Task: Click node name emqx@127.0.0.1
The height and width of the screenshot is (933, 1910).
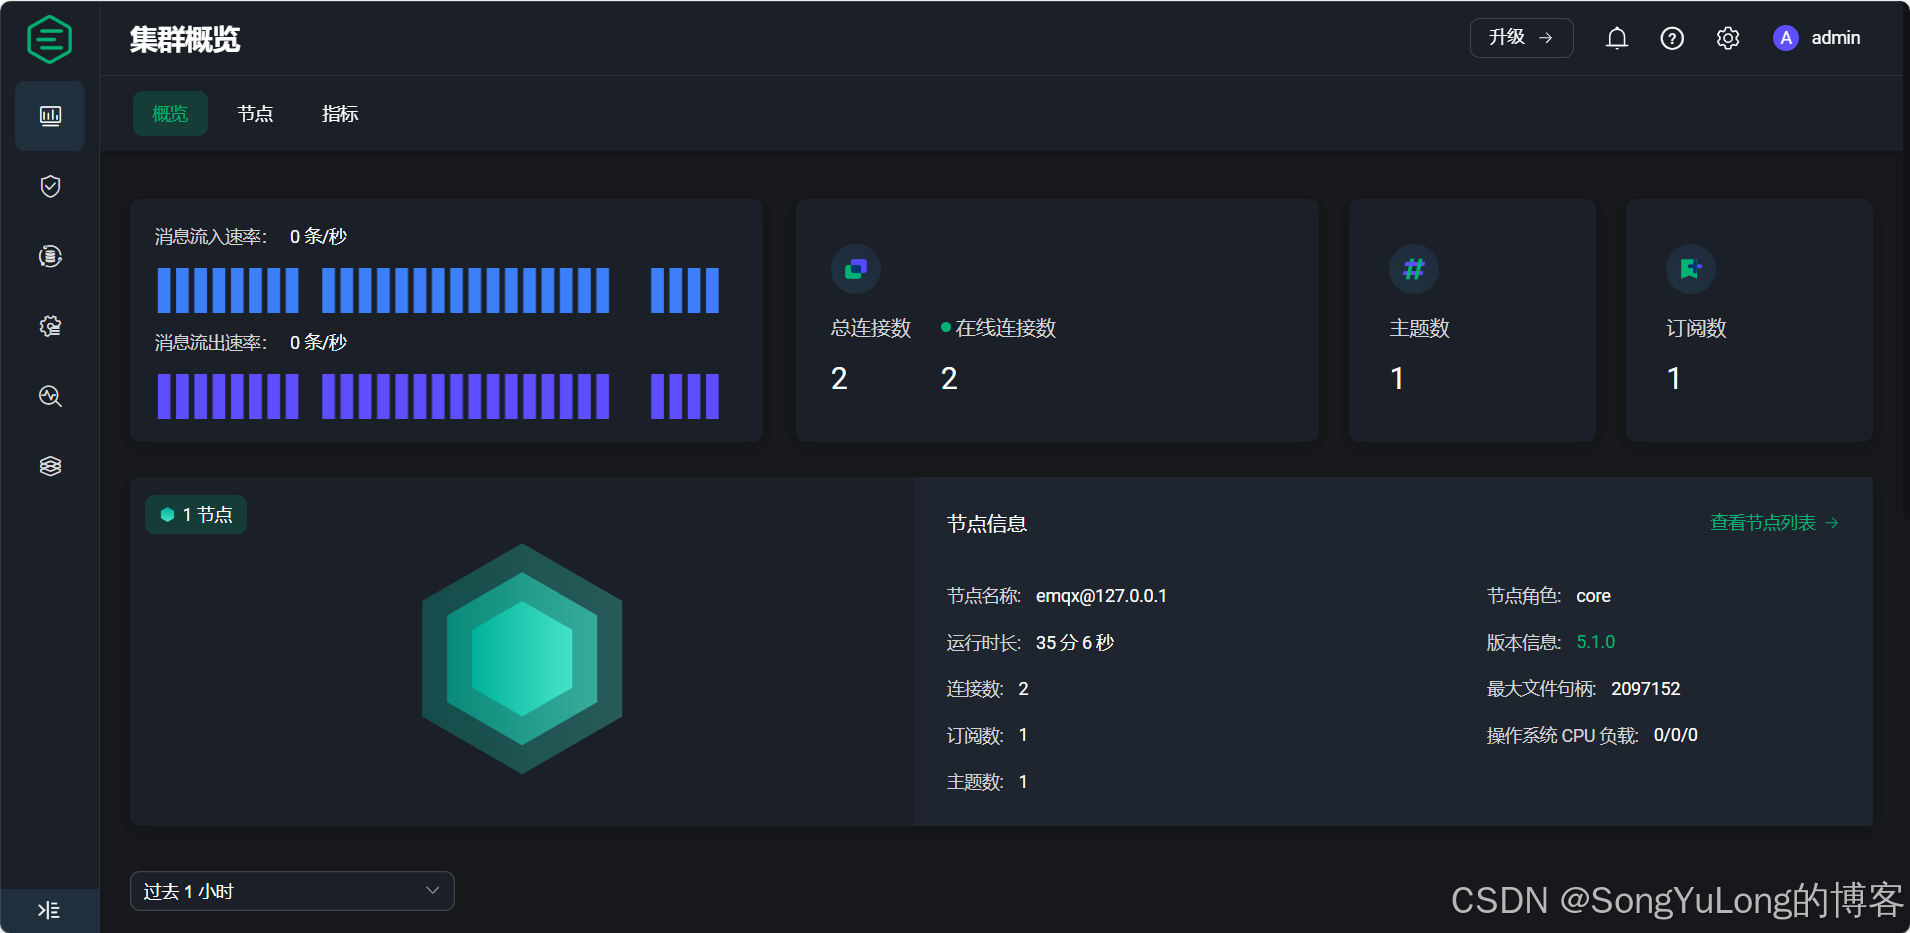Action: (1101, 596)
